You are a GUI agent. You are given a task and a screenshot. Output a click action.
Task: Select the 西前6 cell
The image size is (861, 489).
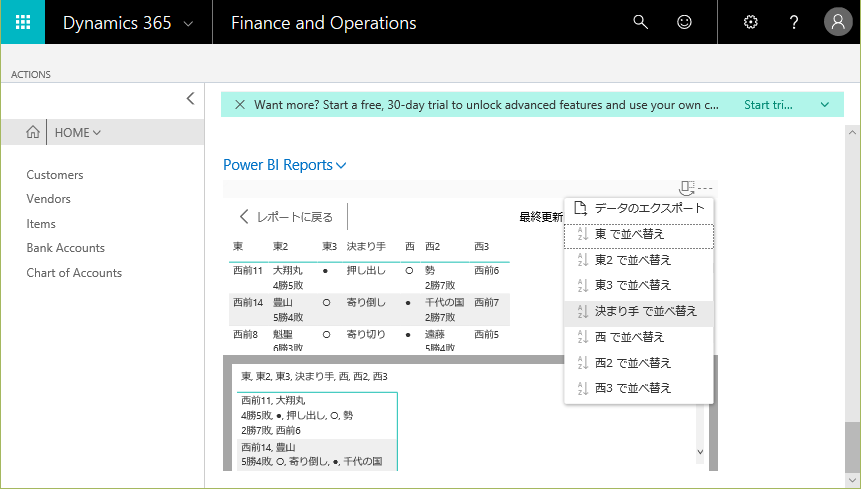click(x=487, y=271)
